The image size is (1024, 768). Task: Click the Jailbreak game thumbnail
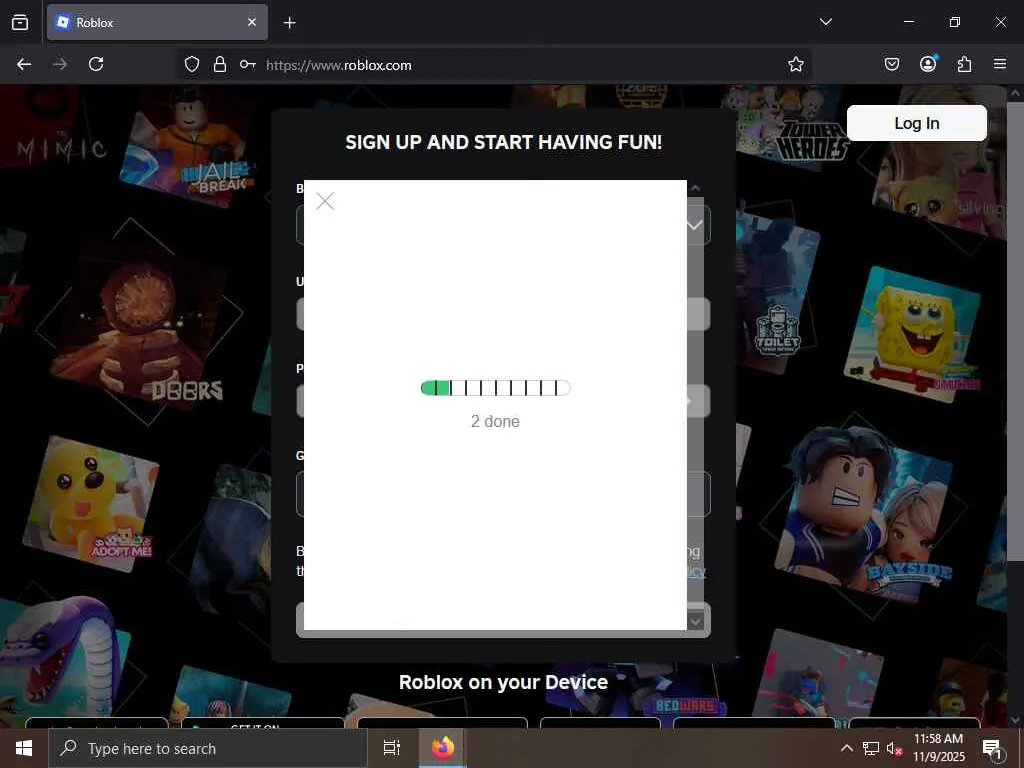tap(188, 147)
